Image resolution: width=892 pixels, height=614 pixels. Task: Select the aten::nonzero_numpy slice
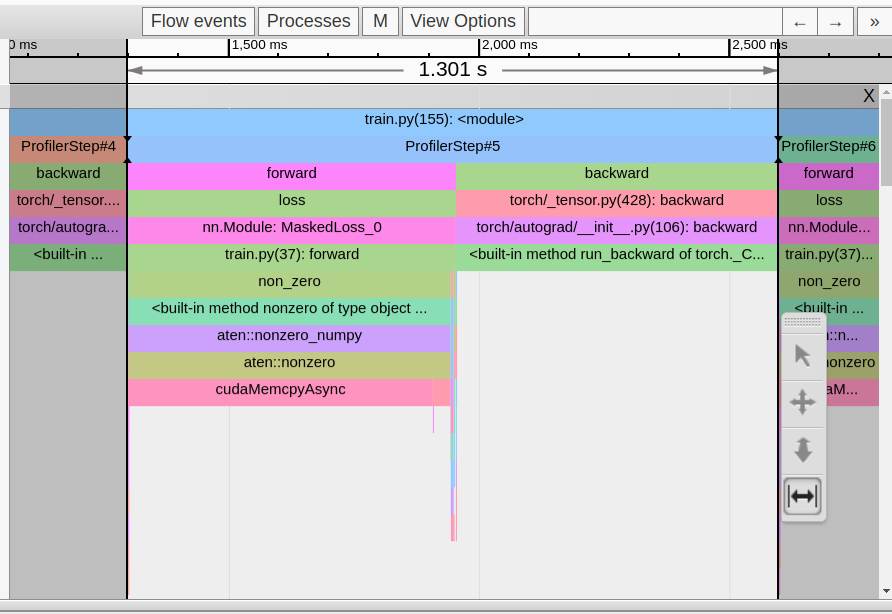point(289,335)
